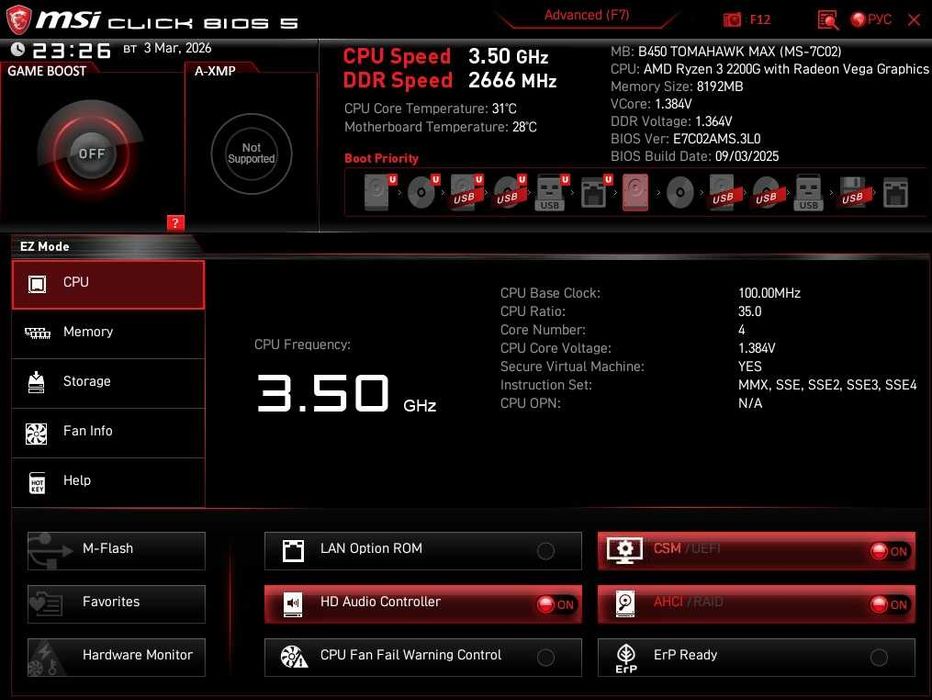Click the CPU Base Clock 100.00MHz value
The image size is (932, 700).
(x=769, y=293)
